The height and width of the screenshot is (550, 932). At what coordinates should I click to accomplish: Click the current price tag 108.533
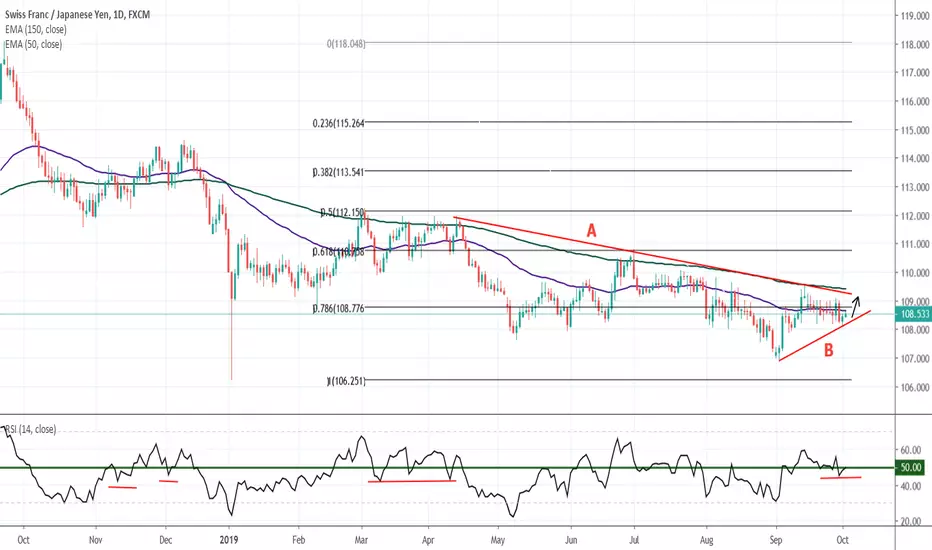pos(914,315)
